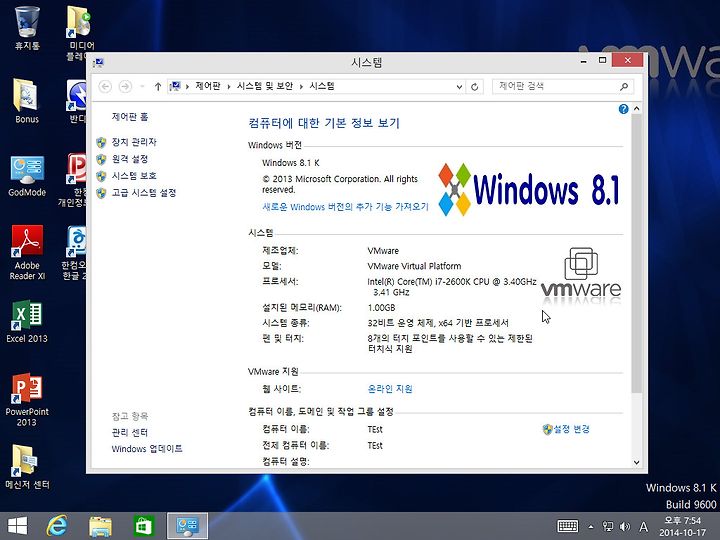The width and height of the screenshot is (720, 540).
Task: Go up one level with up arrow
Action: (158, 86)
